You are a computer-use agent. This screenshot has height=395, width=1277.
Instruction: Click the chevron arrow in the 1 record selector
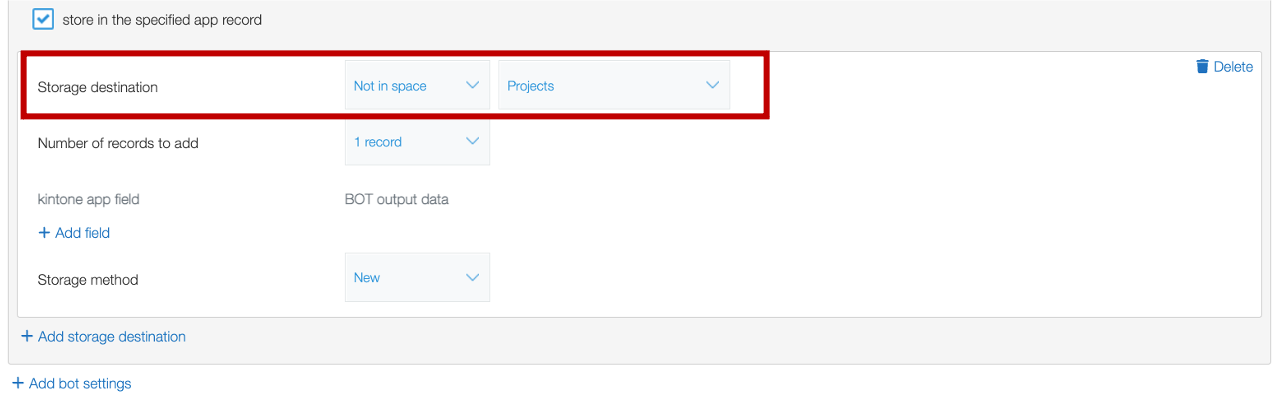[x=473, y=141]
